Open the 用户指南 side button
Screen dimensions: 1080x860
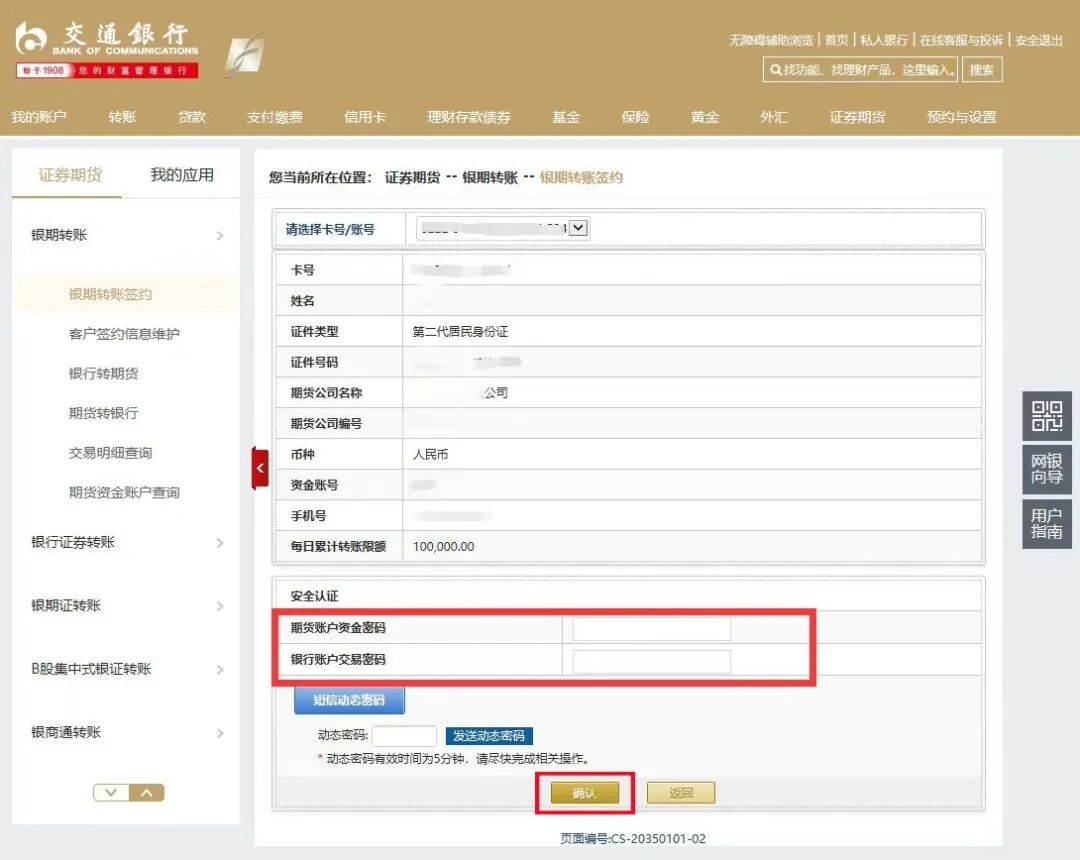pyautogui.click(x=1046, y=523)
